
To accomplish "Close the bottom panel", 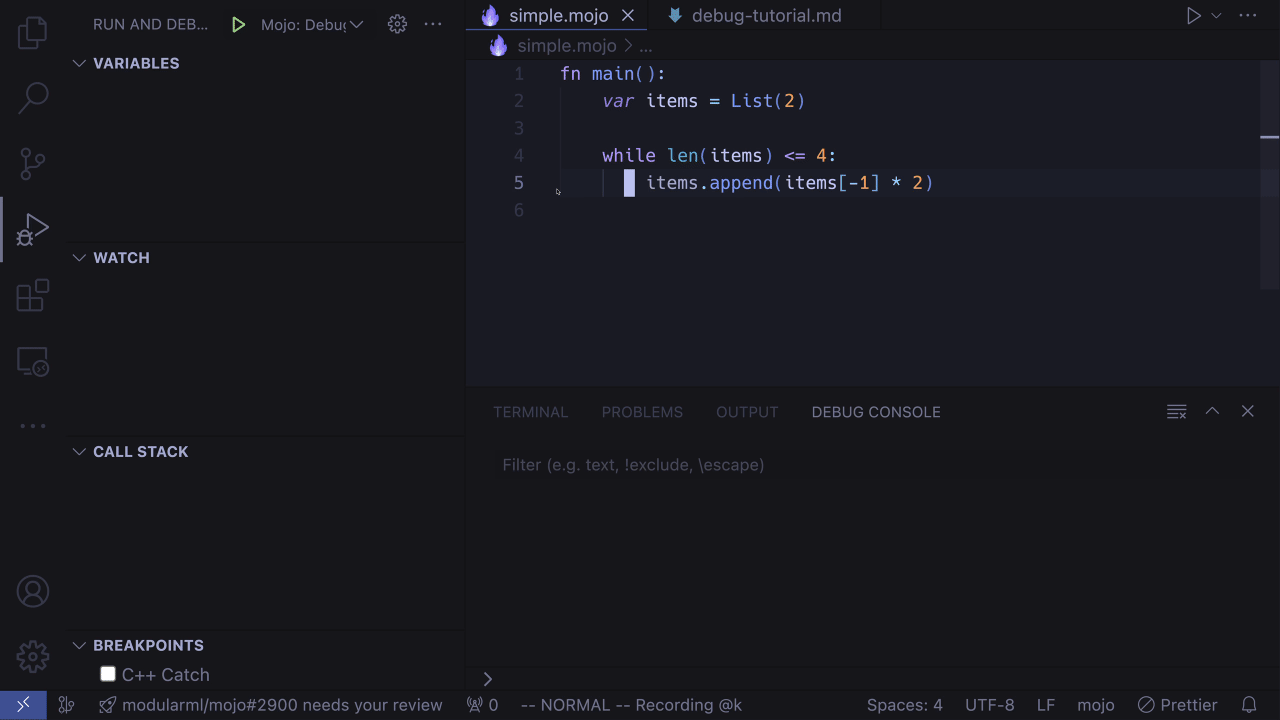I will 1248,411.
